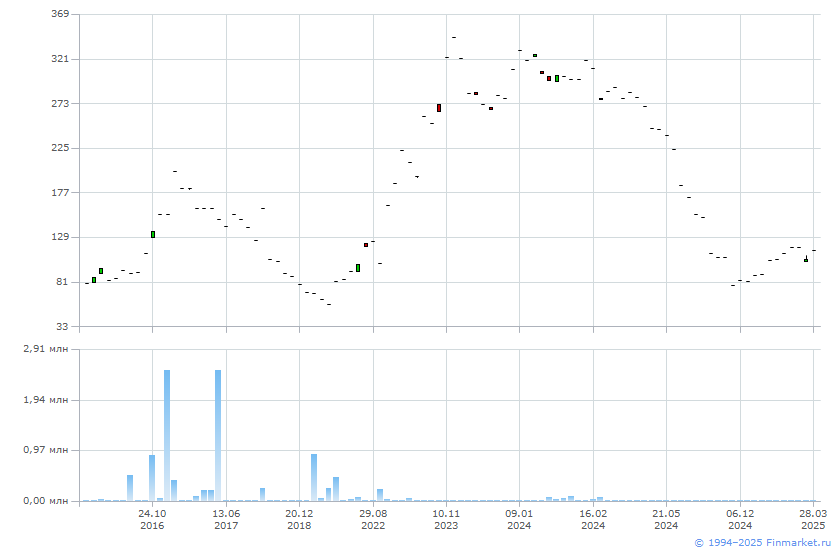Select the 1,94 млн volume label
Screen dimensions: 840x550
click(46, 400)
